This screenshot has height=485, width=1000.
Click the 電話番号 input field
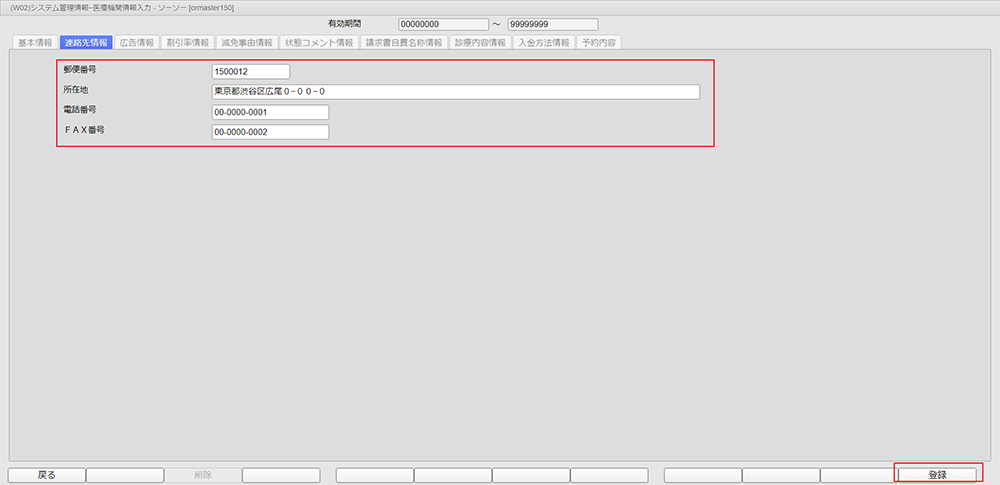click(270, 112)
